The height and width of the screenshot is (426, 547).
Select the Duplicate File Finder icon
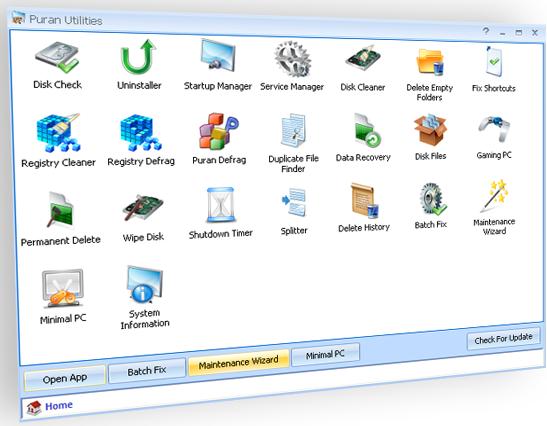click(293, 130)
